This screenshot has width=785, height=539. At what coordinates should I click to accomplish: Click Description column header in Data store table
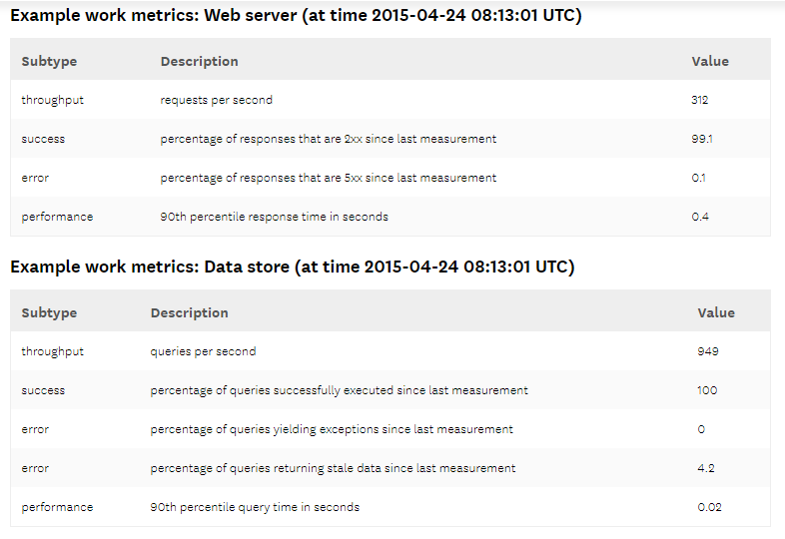pyautogui.click(x=189, y=313)
